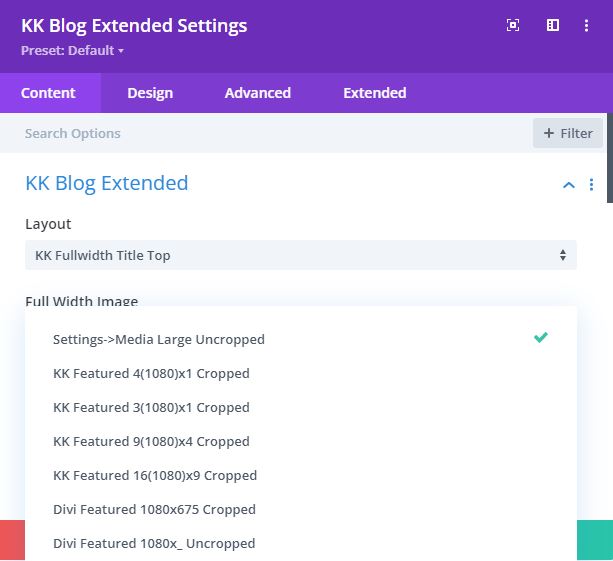
Task: Select KK Featured 16(1080)x9 Cropped option
Action: (x=301, y=475)
